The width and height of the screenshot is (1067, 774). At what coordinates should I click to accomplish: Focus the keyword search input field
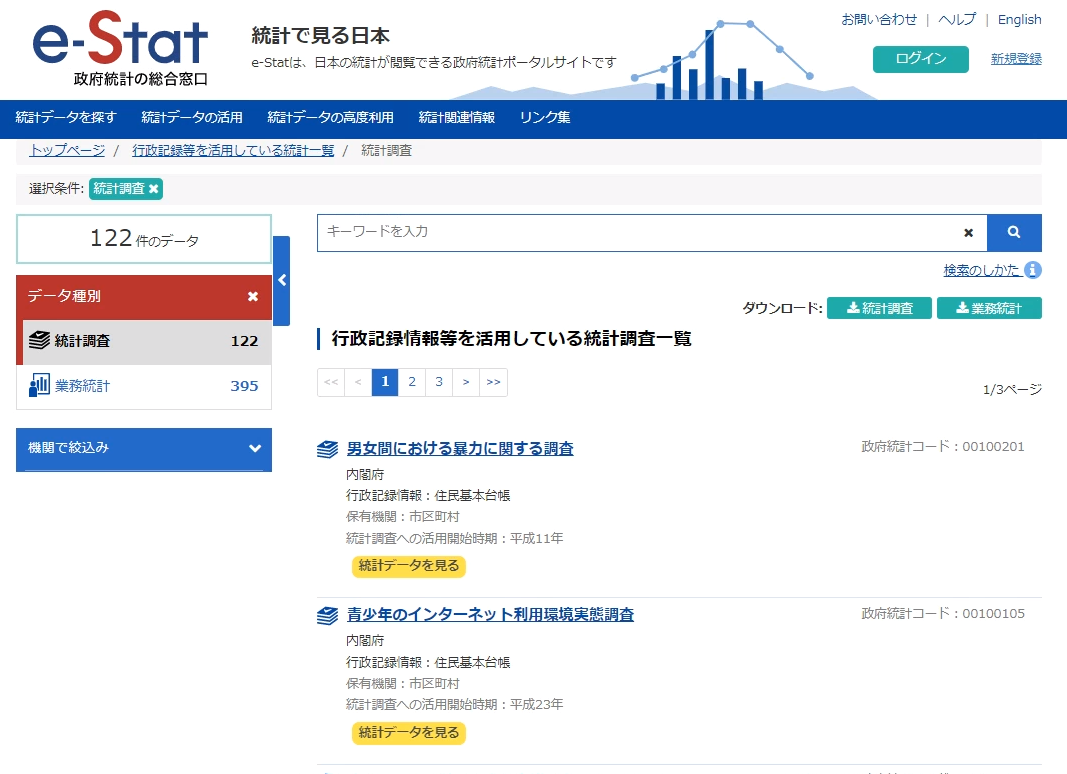pyautogui.click(x=640, y=232)
